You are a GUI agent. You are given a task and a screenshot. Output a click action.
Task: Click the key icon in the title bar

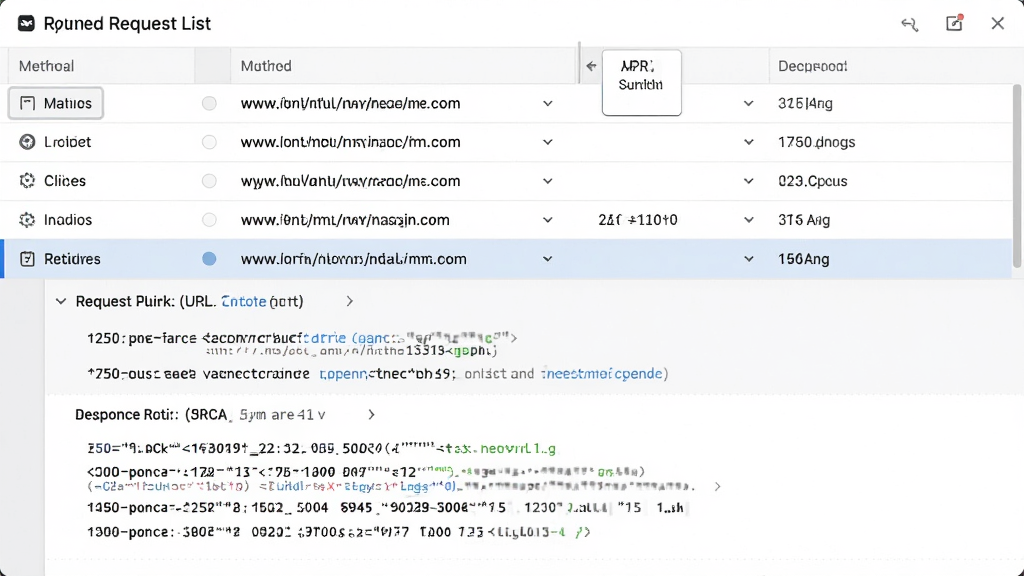(x=910, y=24)
